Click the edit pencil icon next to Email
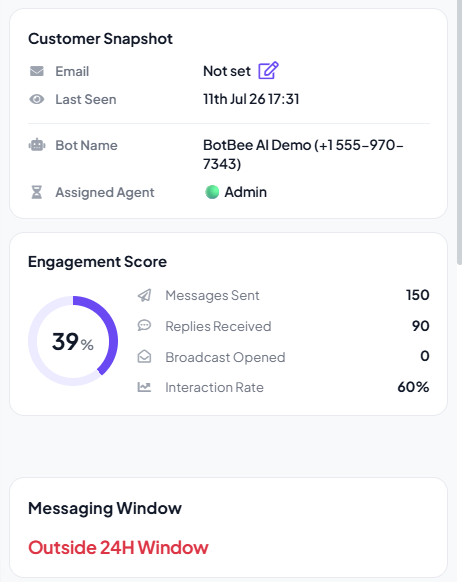The image size is (462, 582). click(x=268, y=71)
